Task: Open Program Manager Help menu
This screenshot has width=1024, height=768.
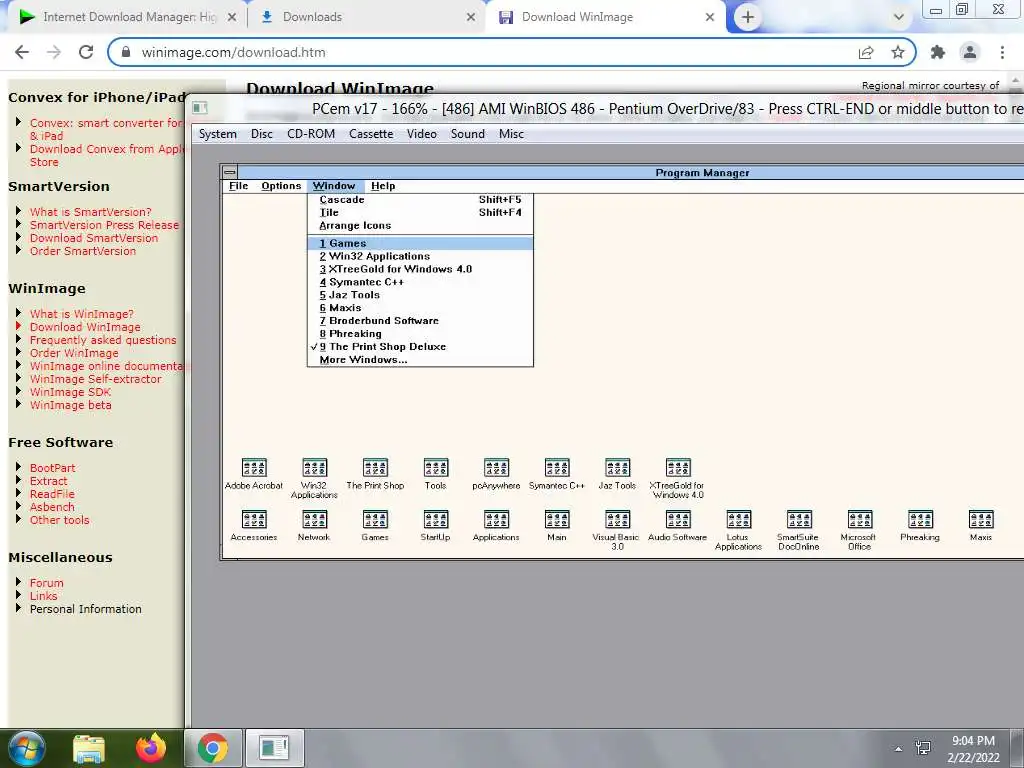Action: (383, 186)
